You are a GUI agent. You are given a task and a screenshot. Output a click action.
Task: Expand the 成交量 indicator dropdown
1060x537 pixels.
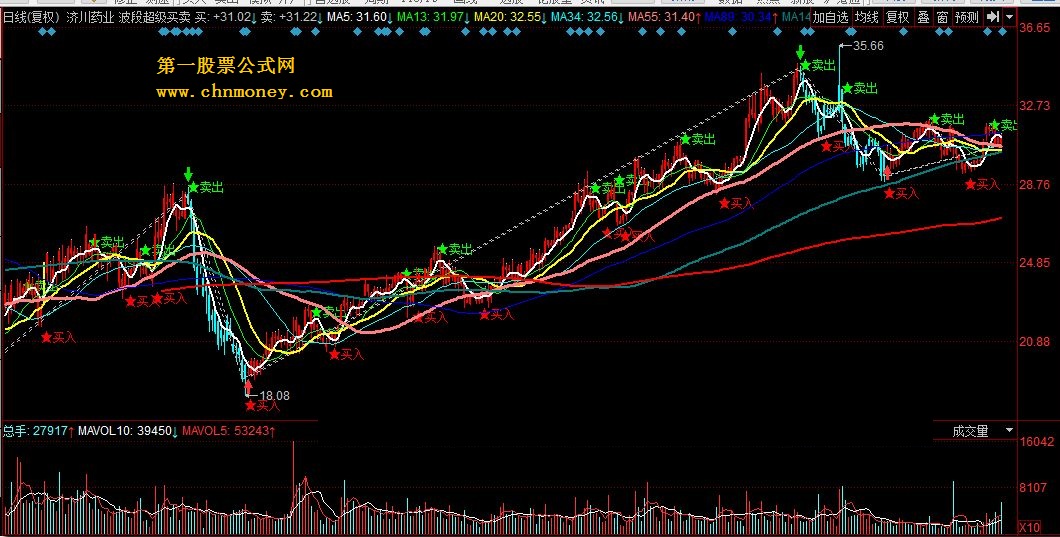[1009, 431]
